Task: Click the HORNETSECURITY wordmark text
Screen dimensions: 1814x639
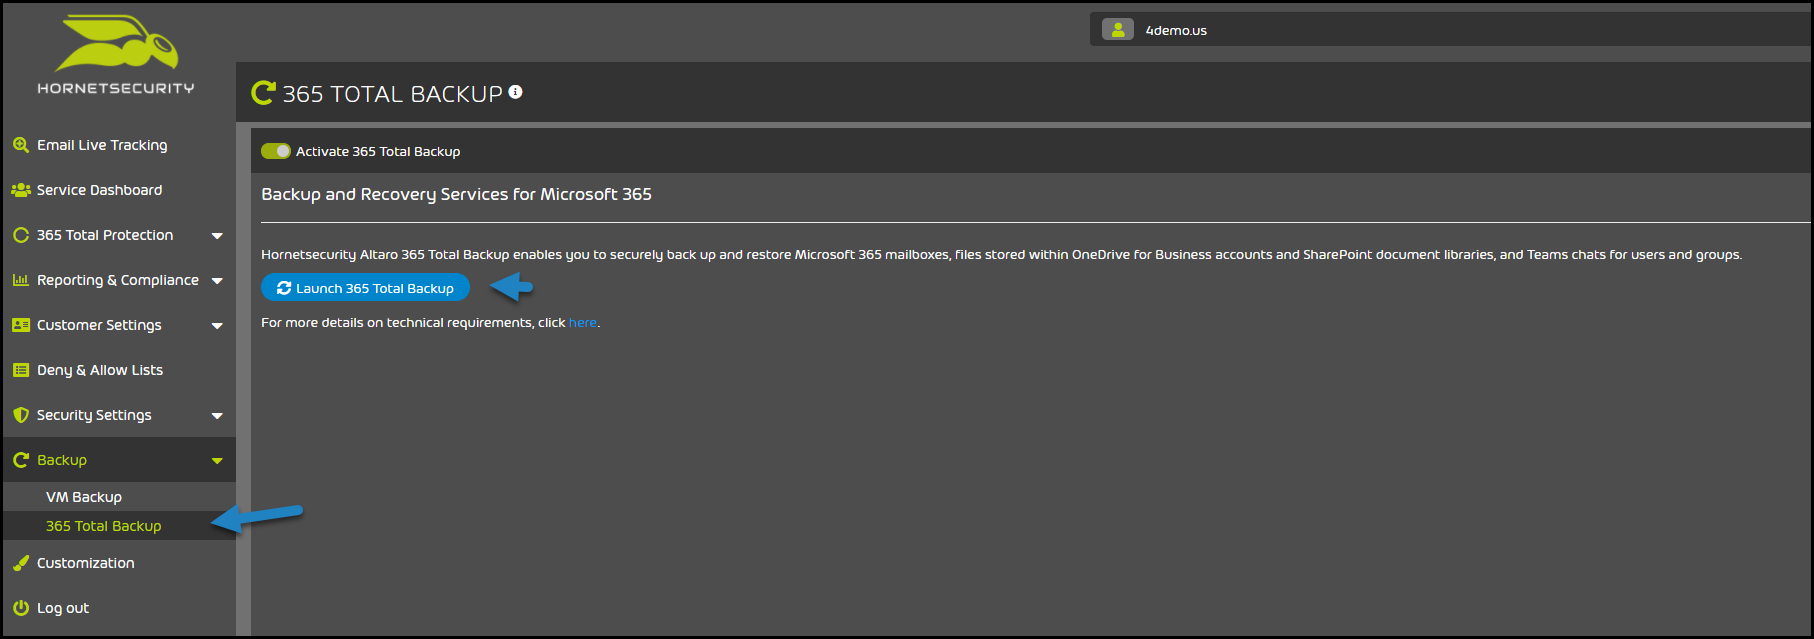Action: [116, 88]
